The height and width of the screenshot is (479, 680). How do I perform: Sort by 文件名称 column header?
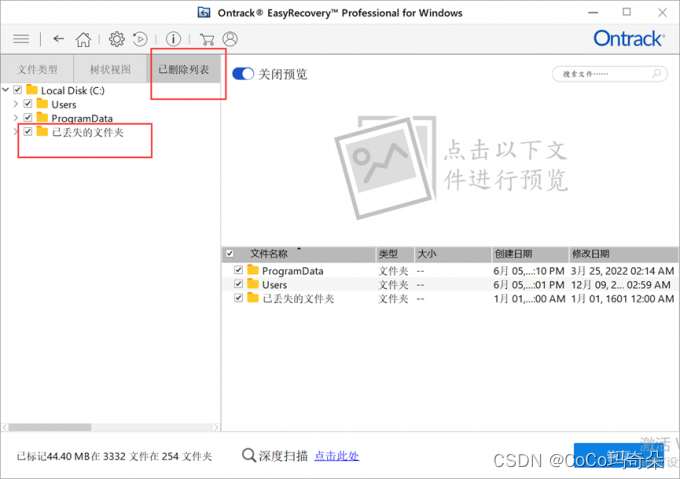(x=269, y=254)
